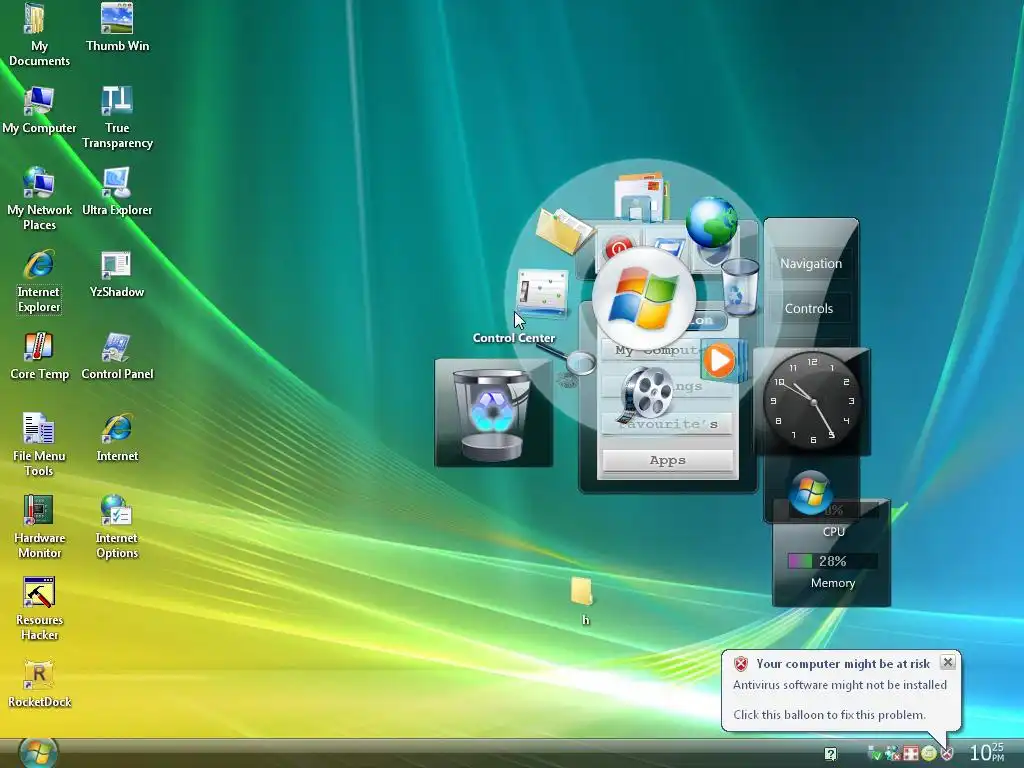Close the 'Your computer might be at risk' balloon

pyautogui.click(x=948, y=662)
